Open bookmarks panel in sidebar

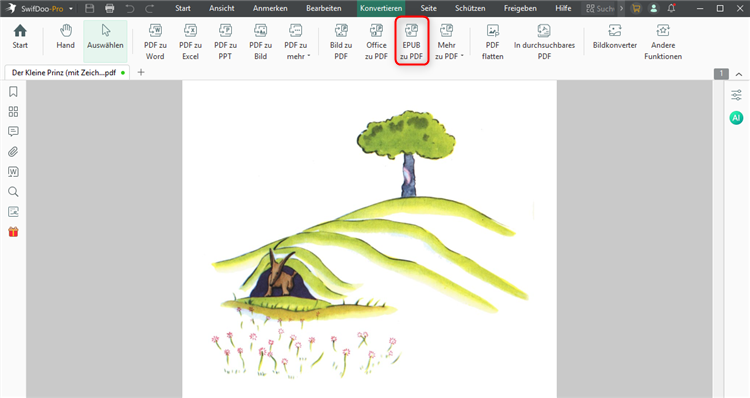tap(13, 91)
